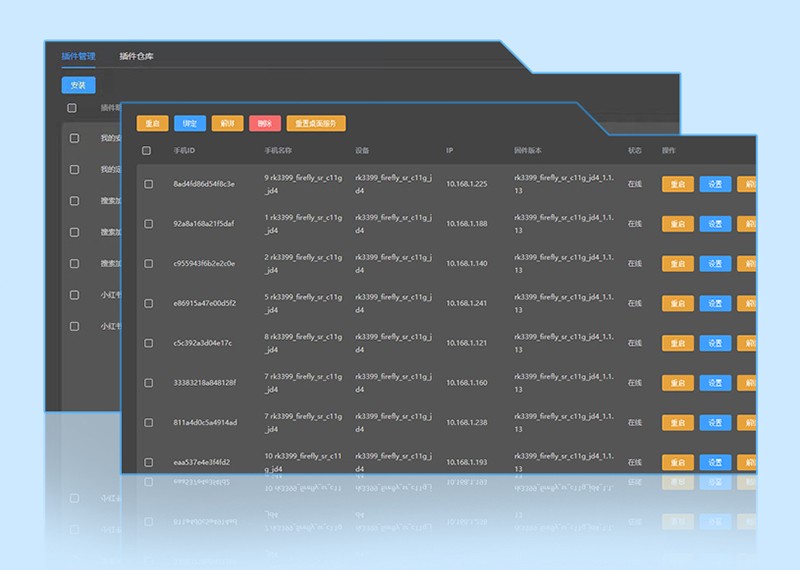Select the checkbox for device 92a8a168a21f5daf
The height and width of the screenshot is (570, 800).
(148, 224)
